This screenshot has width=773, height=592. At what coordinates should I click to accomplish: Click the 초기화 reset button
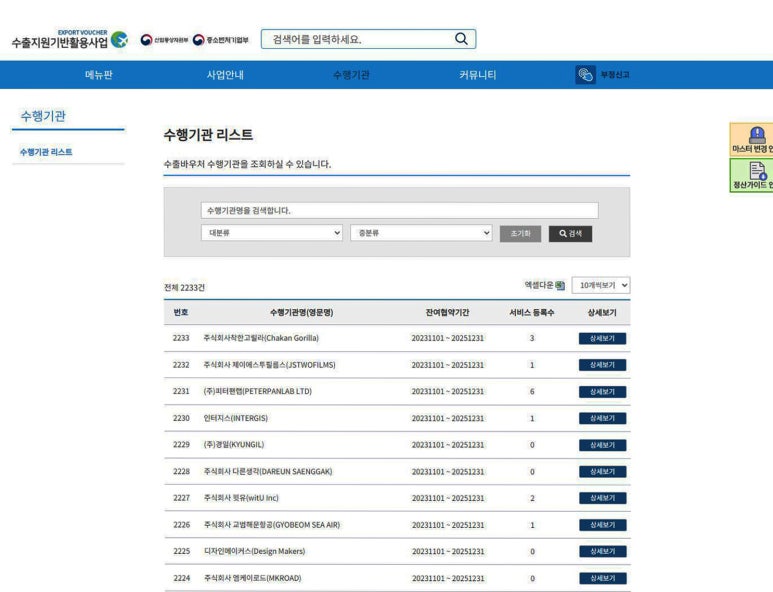(520, 234)
